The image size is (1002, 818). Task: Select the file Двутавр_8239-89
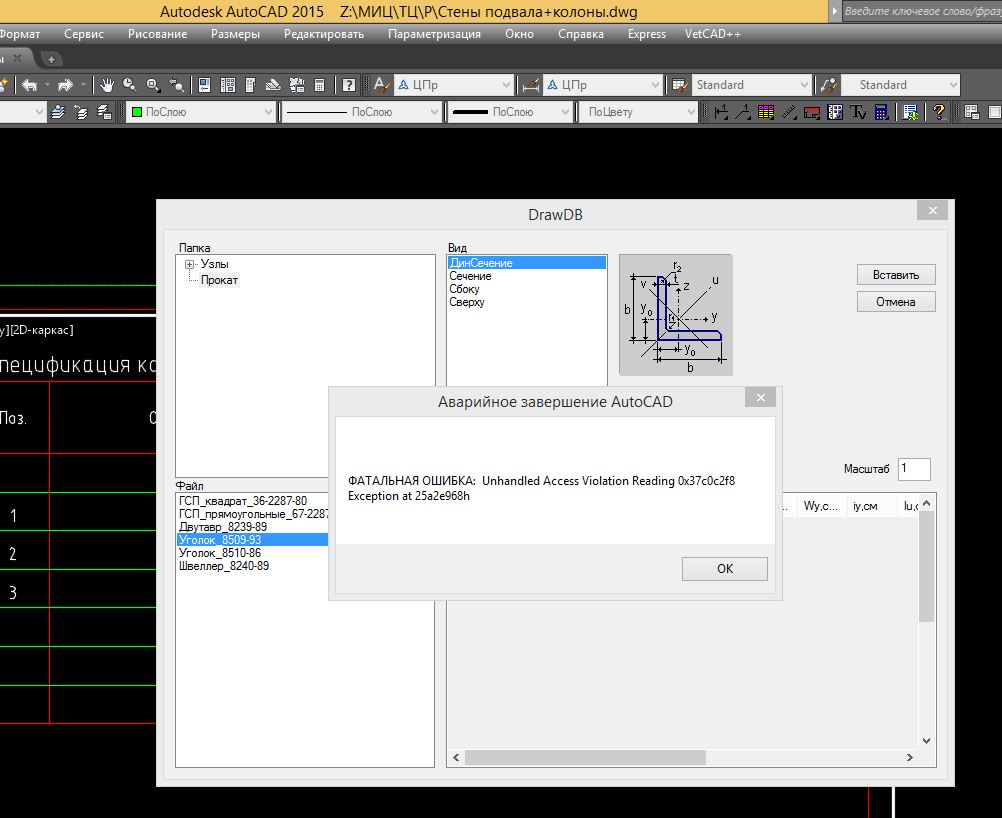[223, 527]
